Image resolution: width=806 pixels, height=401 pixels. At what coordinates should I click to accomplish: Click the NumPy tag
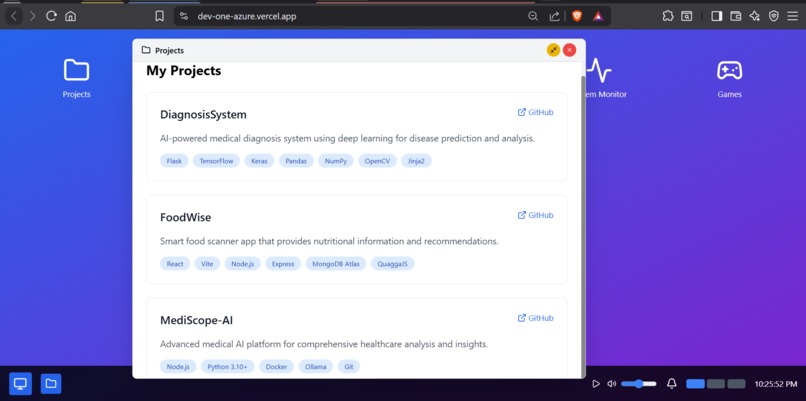tap(336, 161)
